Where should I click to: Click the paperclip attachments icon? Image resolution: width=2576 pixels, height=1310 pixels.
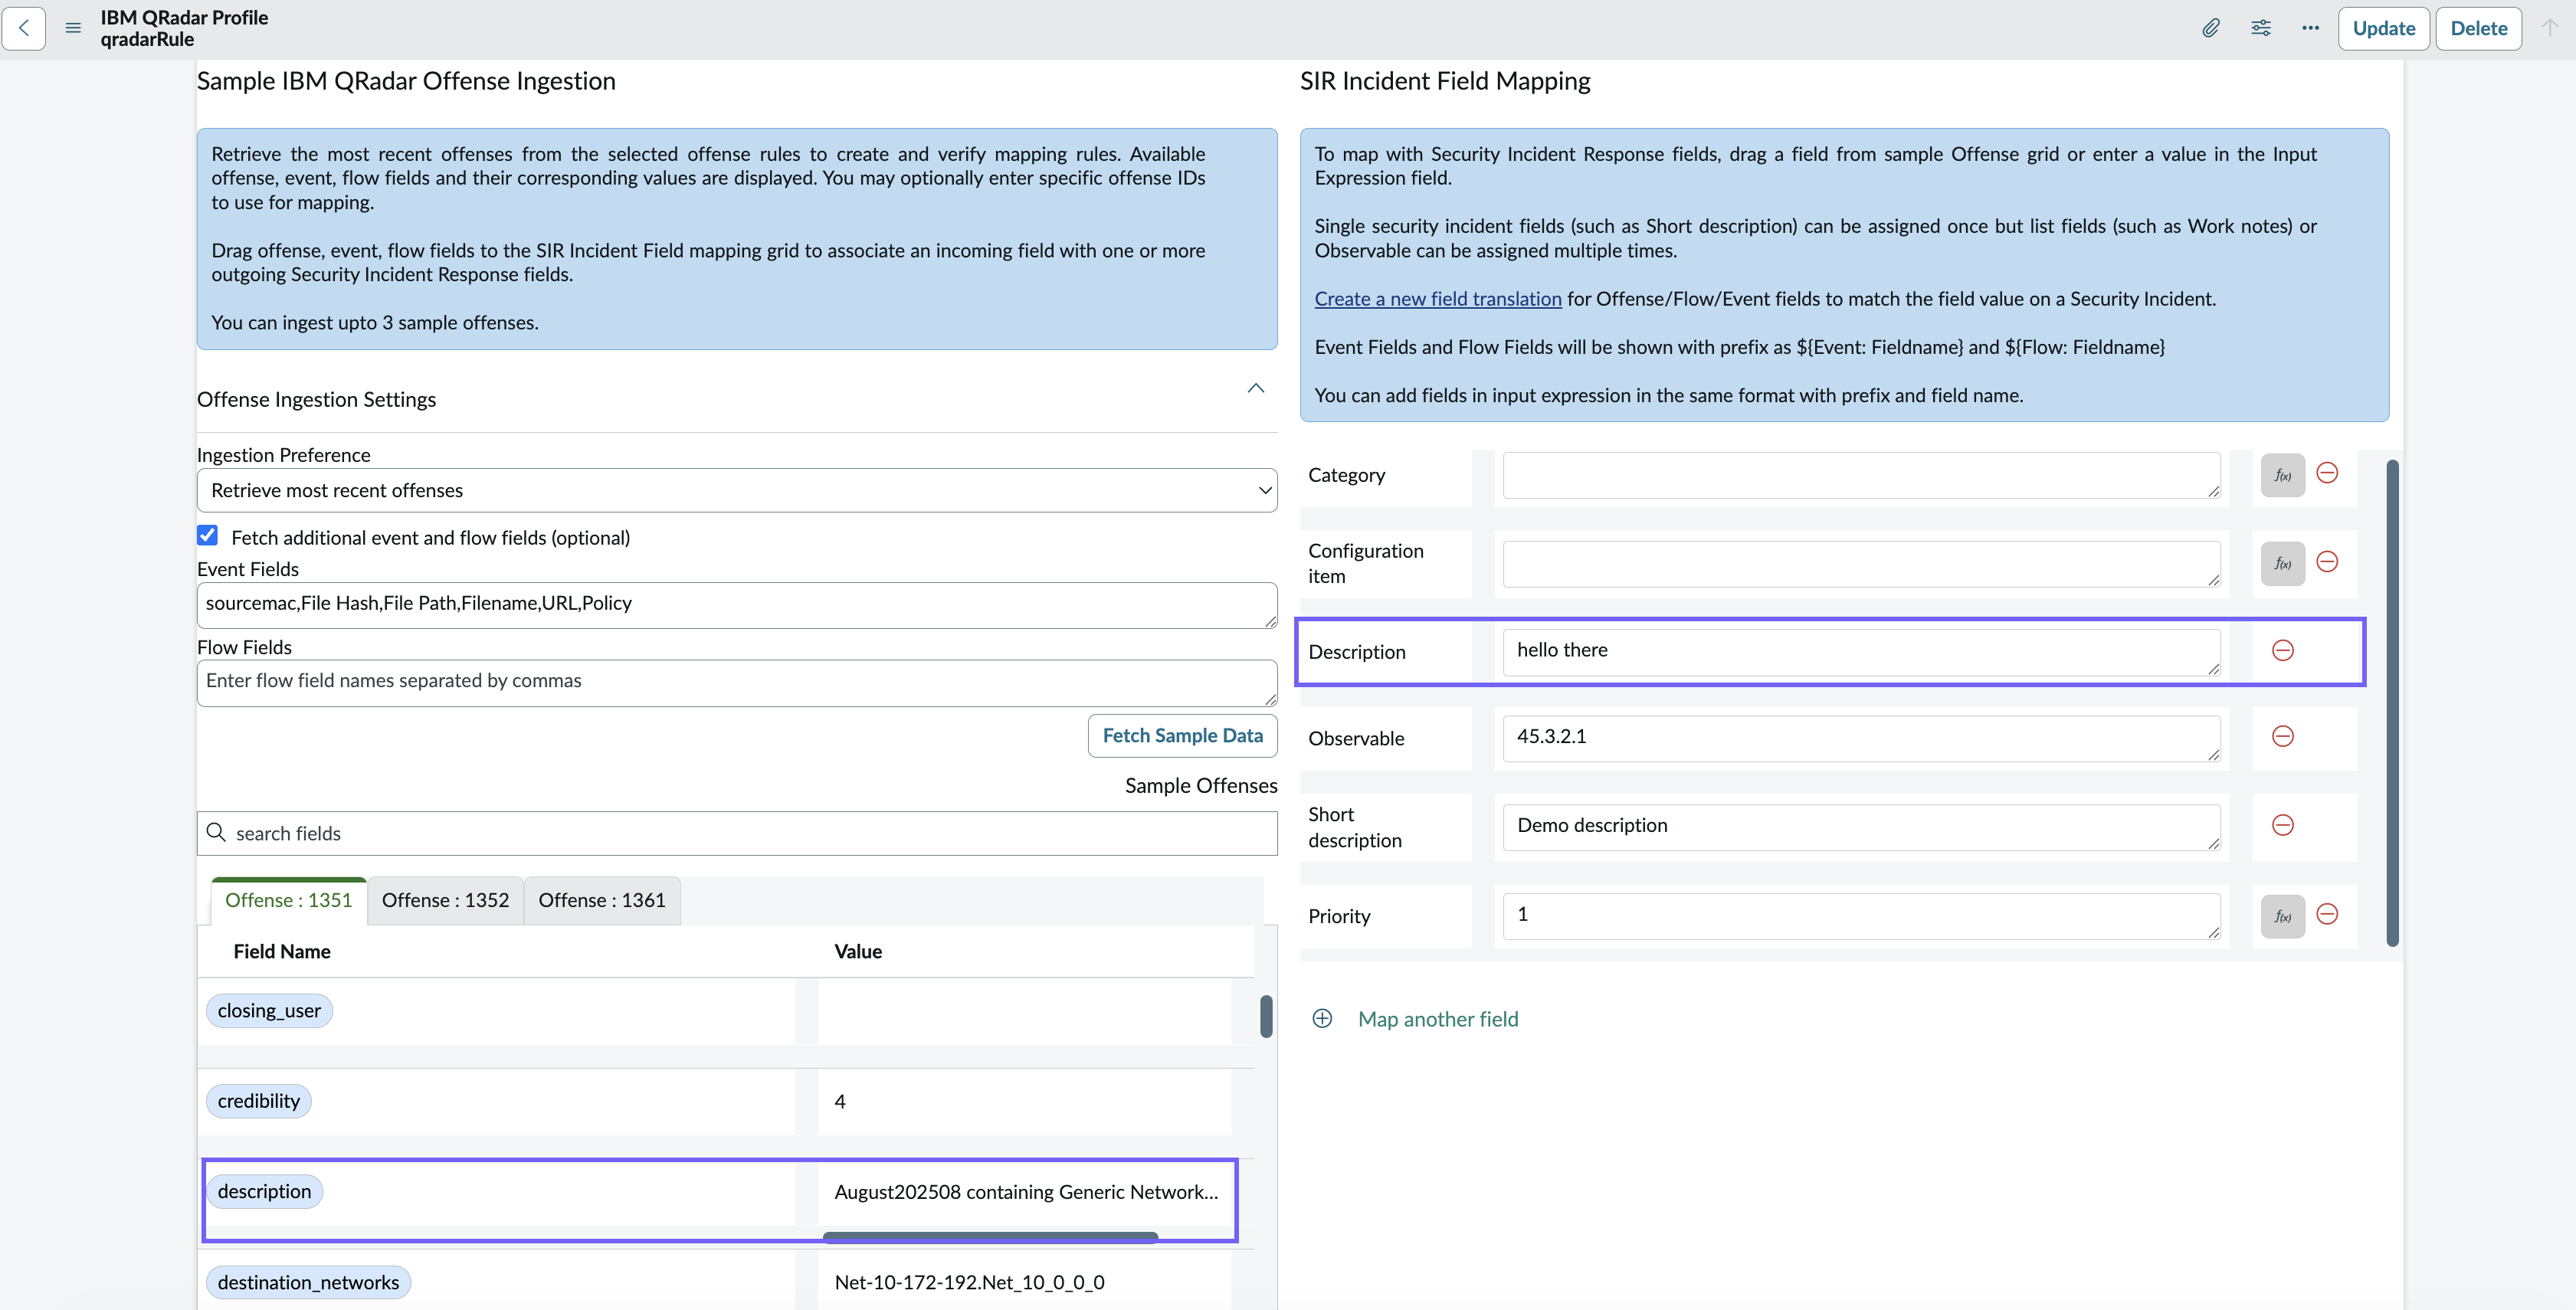(x=2211, y=28)
